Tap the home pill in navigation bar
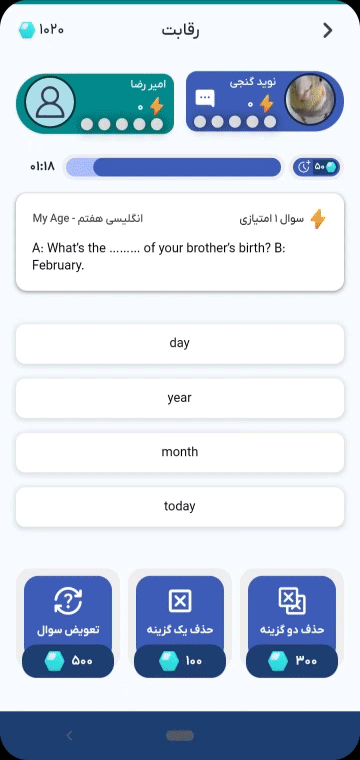The width and height of the screenshot is (360, 760). (x=180, y=736)
